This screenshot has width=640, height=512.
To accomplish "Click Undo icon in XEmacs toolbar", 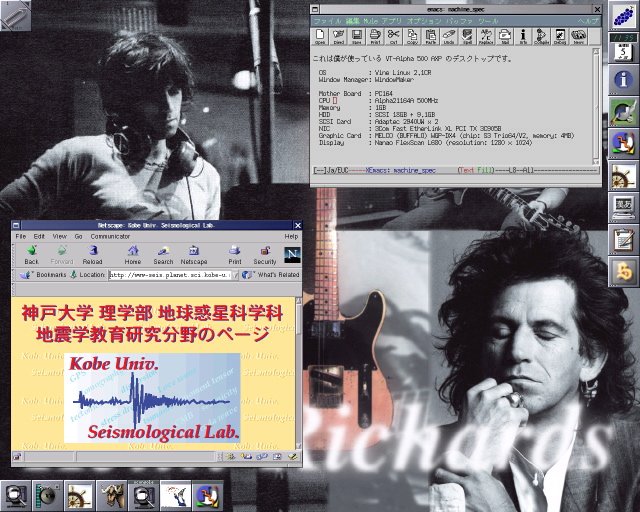I will [449, 36].
